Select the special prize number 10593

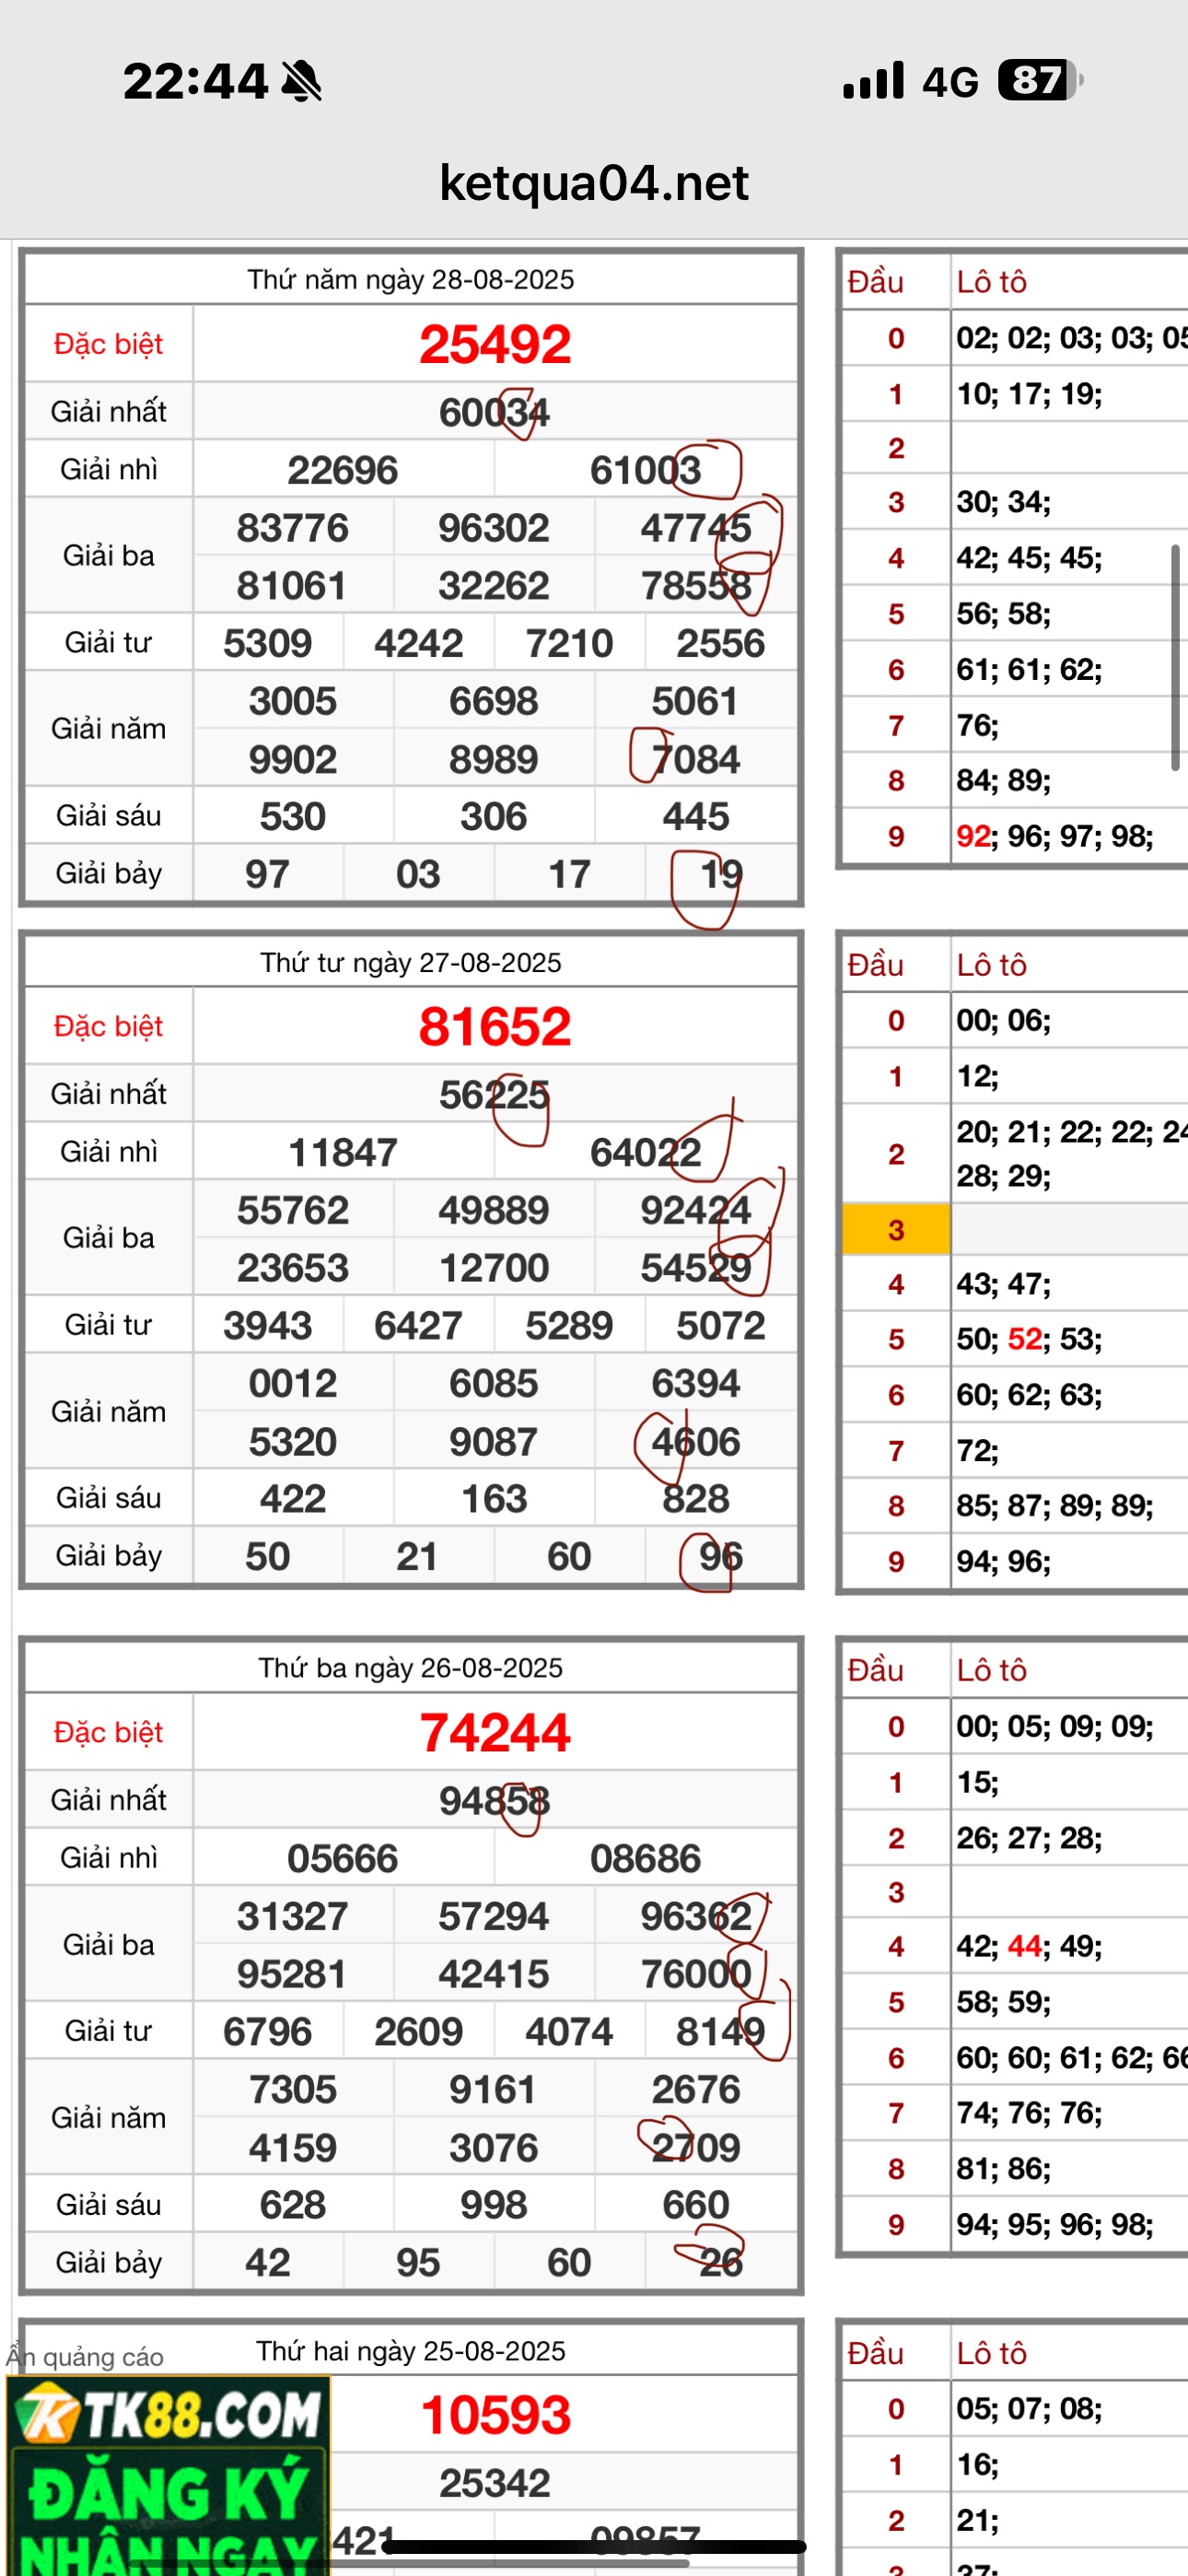(495, 2415)
